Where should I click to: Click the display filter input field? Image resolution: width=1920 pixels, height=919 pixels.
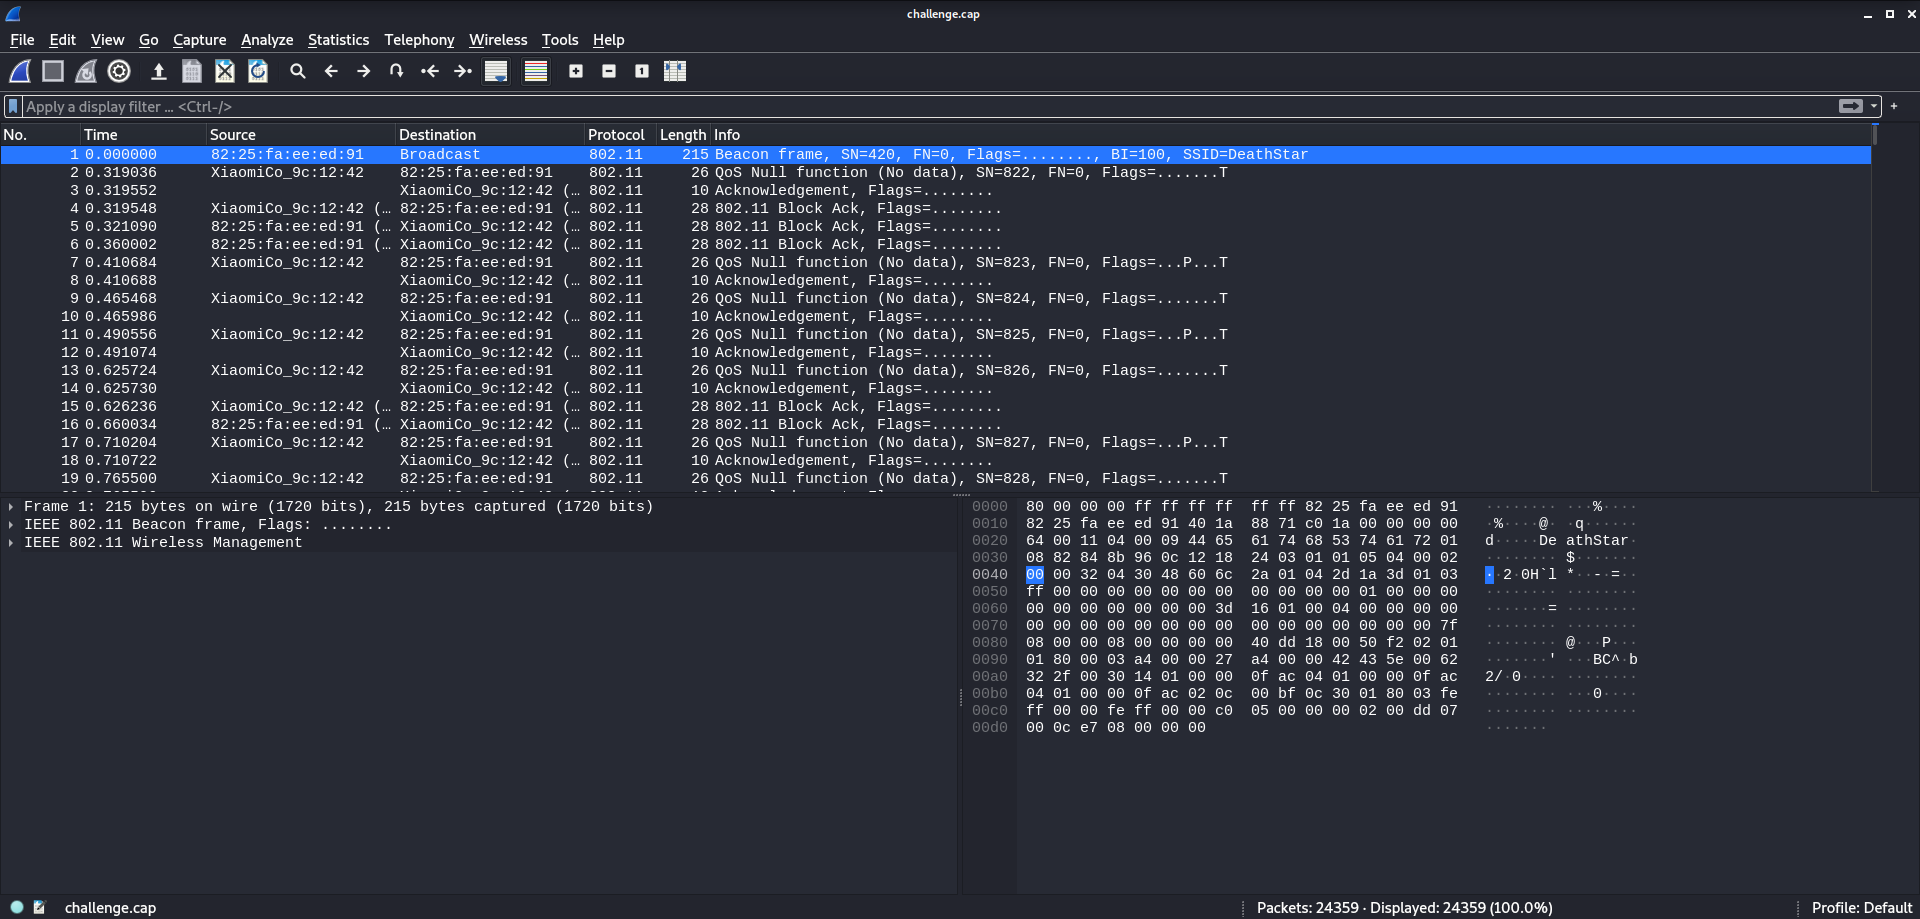pos(930,106)
